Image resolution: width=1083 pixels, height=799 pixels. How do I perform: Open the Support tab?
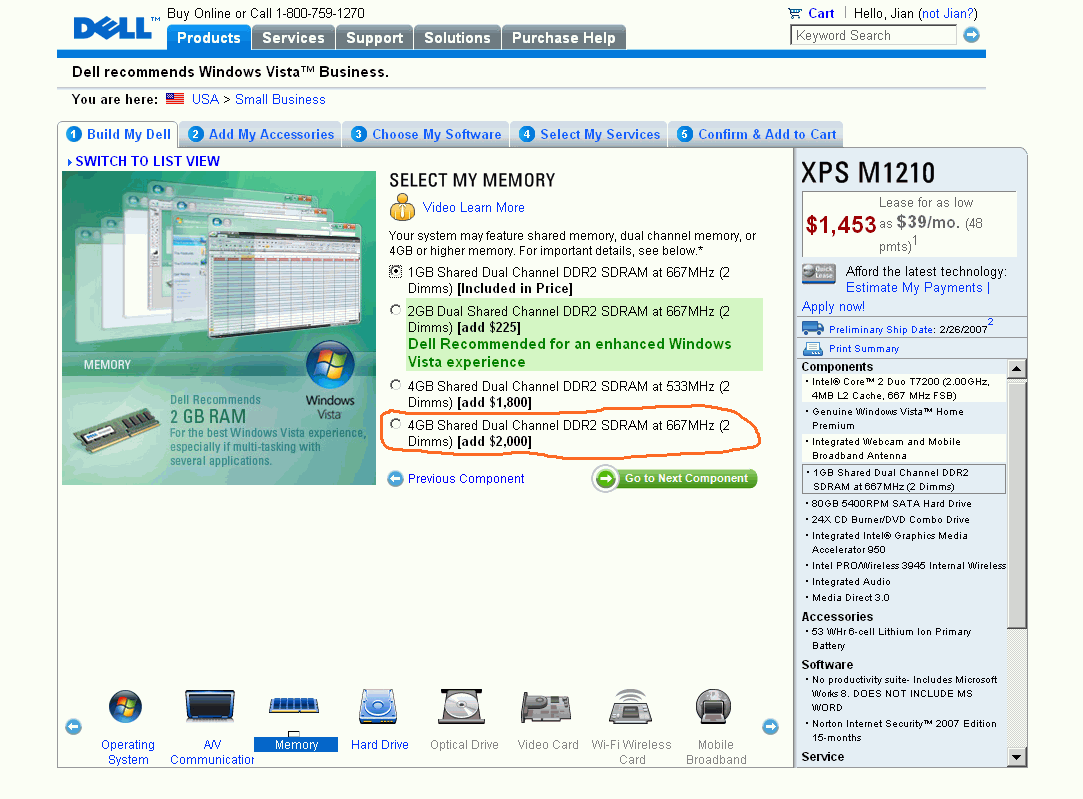click(374, 37)
